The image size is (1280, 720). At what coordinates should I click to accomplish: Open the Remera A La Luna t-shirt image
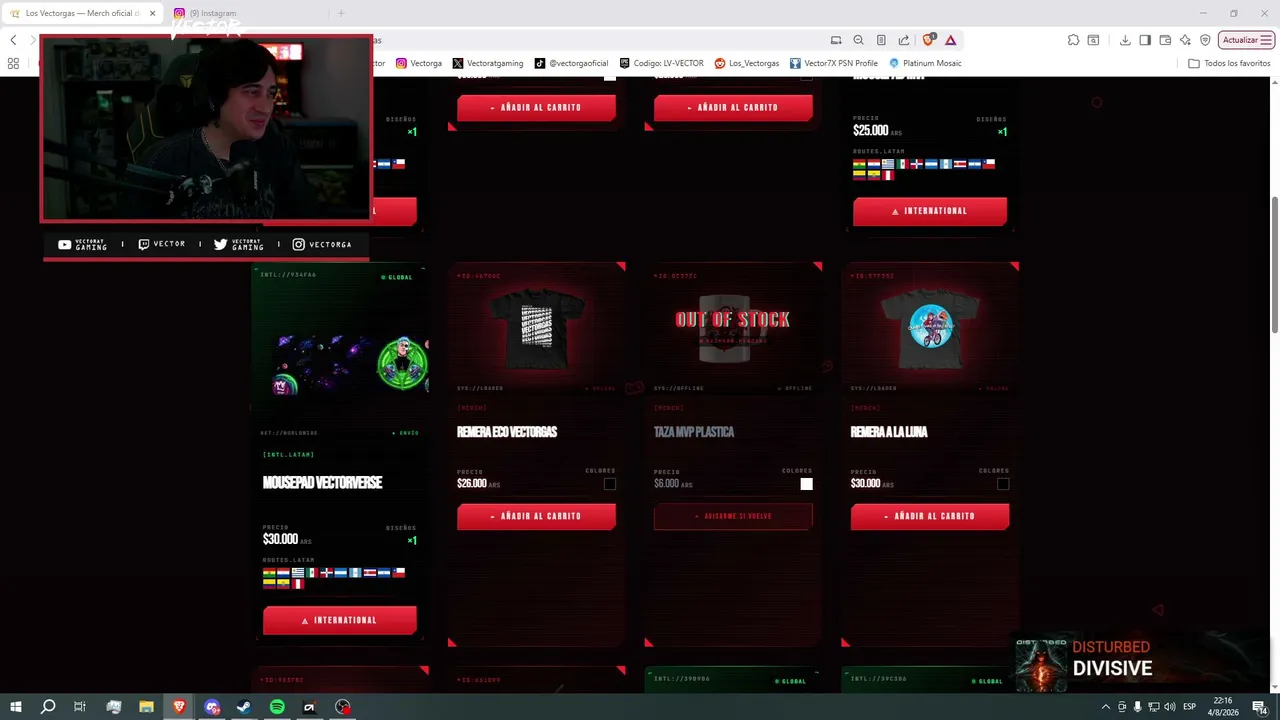pos(930,329)
